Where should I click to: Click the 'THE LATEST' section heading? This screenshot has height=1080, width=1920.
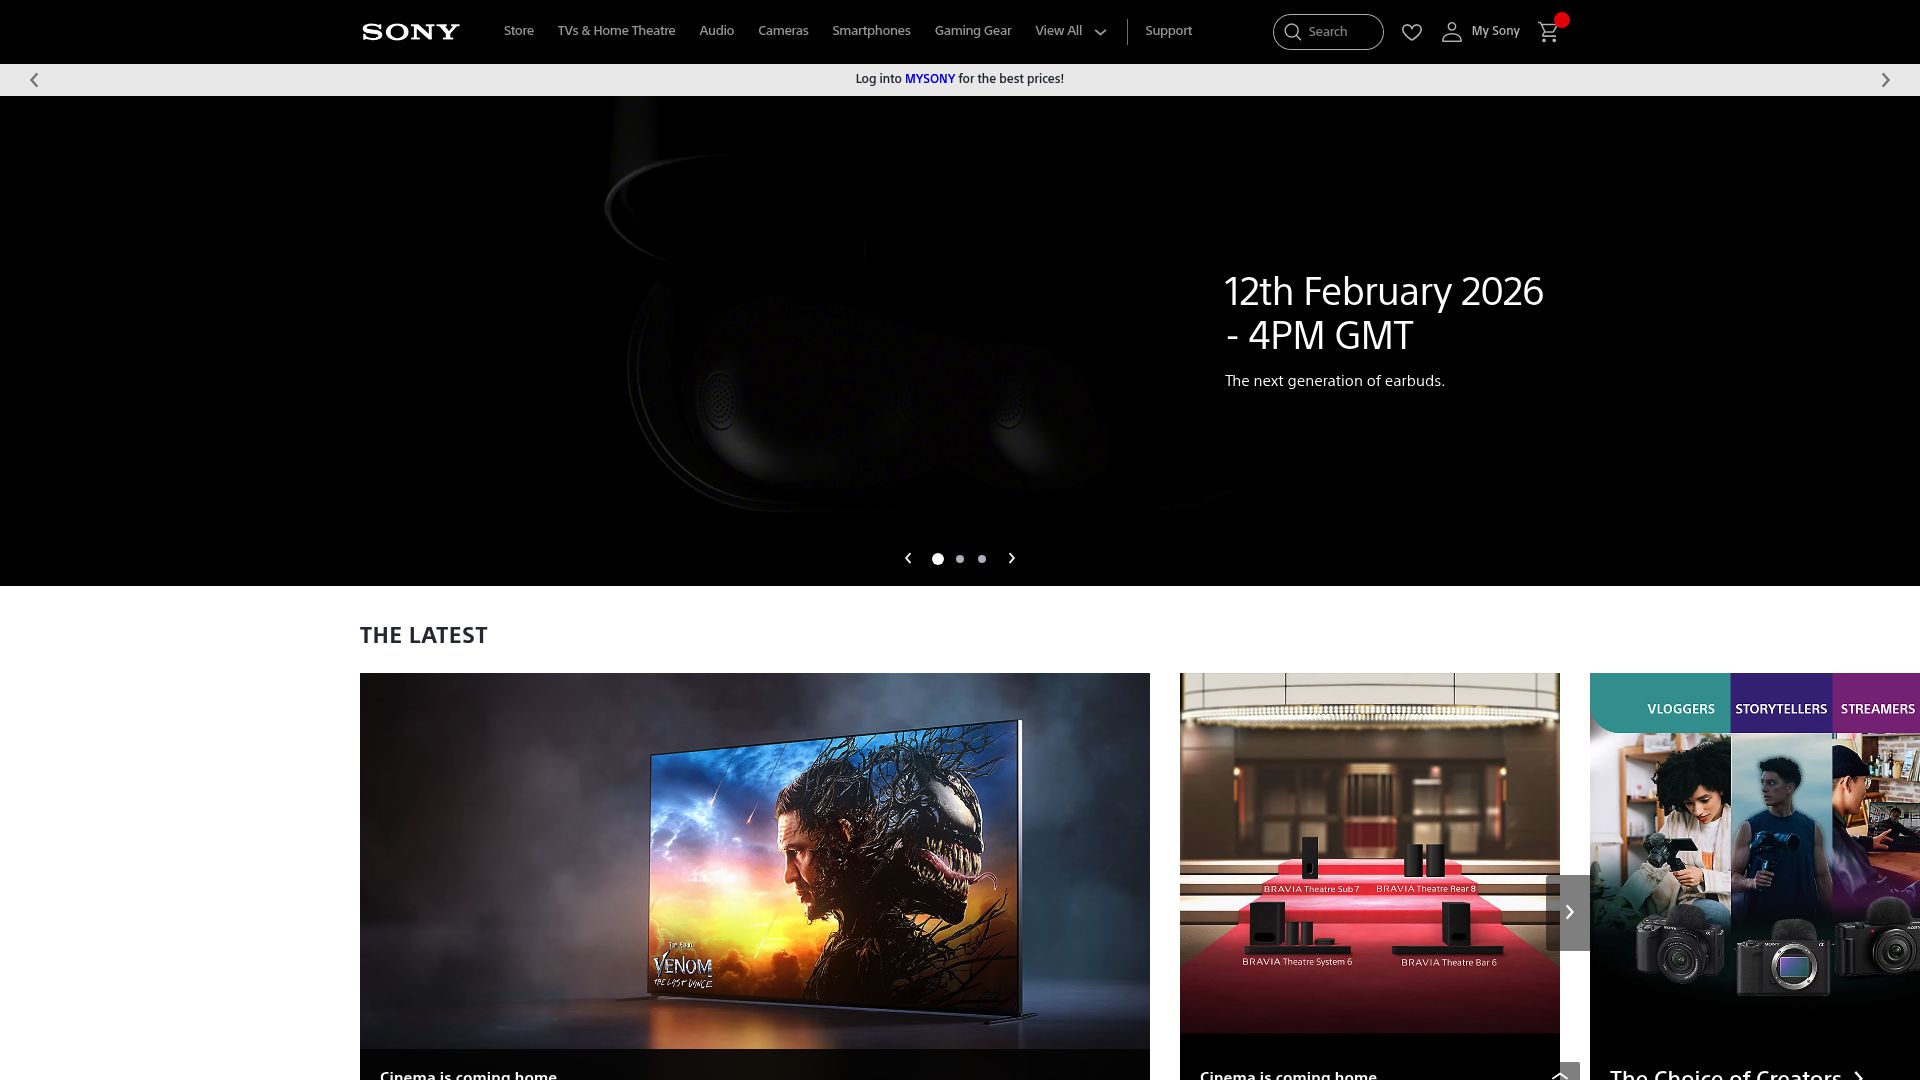pos(424,636)
